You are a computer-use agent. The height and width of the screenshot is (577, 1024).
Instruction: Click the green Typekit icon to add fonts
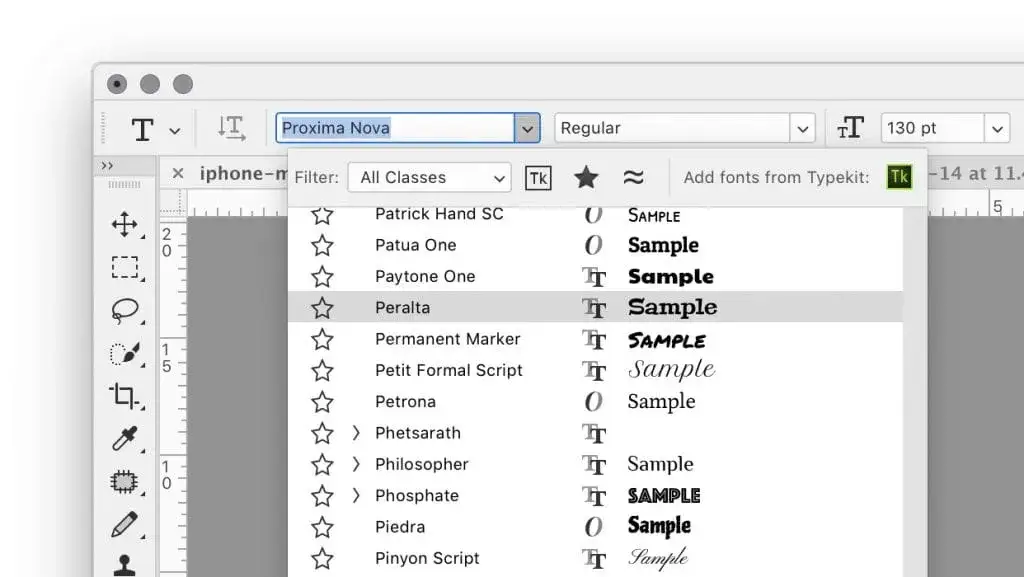click(x=898, y=177)
